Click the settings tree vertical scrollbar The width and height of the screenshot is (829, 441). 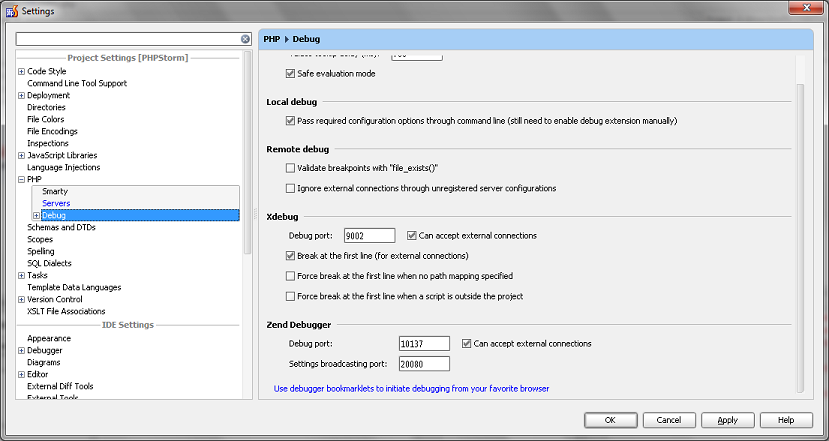coord(247,153)
